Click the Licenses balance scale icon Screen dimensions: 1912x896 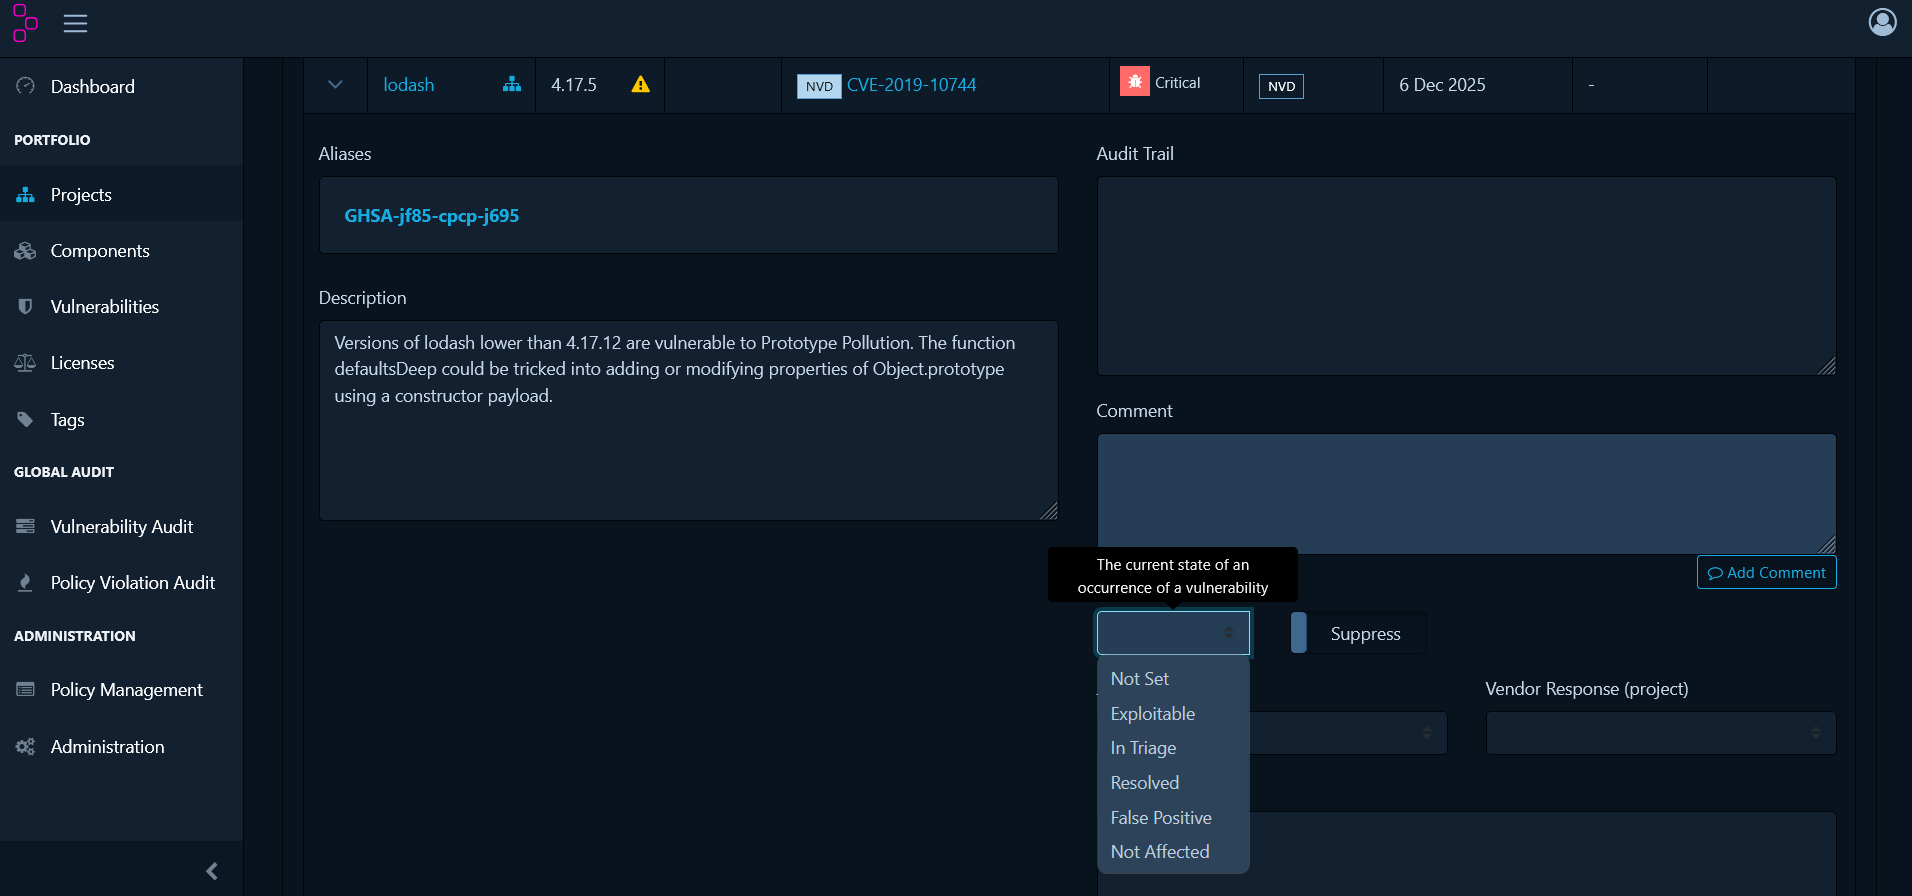coord(26,363)
